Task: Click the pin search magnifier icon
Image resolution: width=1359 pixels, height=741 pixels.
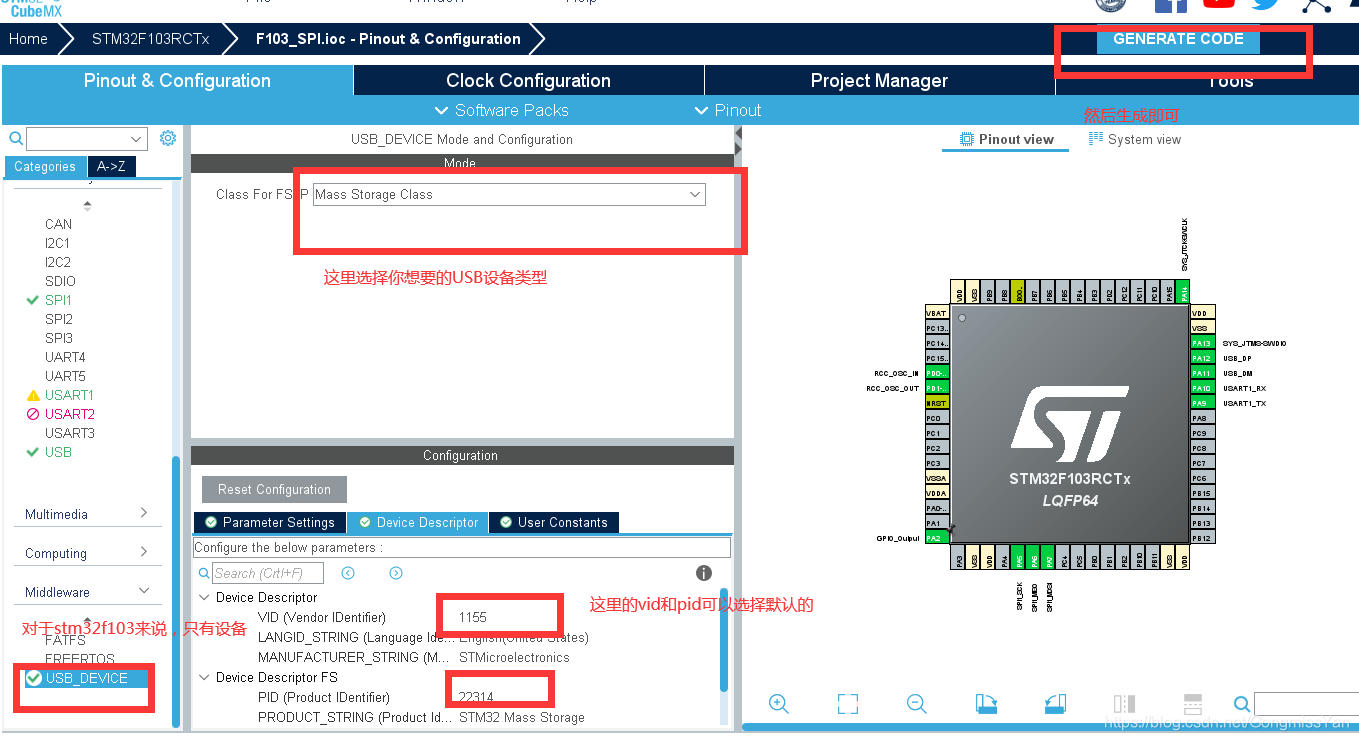Action: click(1242, 704)
